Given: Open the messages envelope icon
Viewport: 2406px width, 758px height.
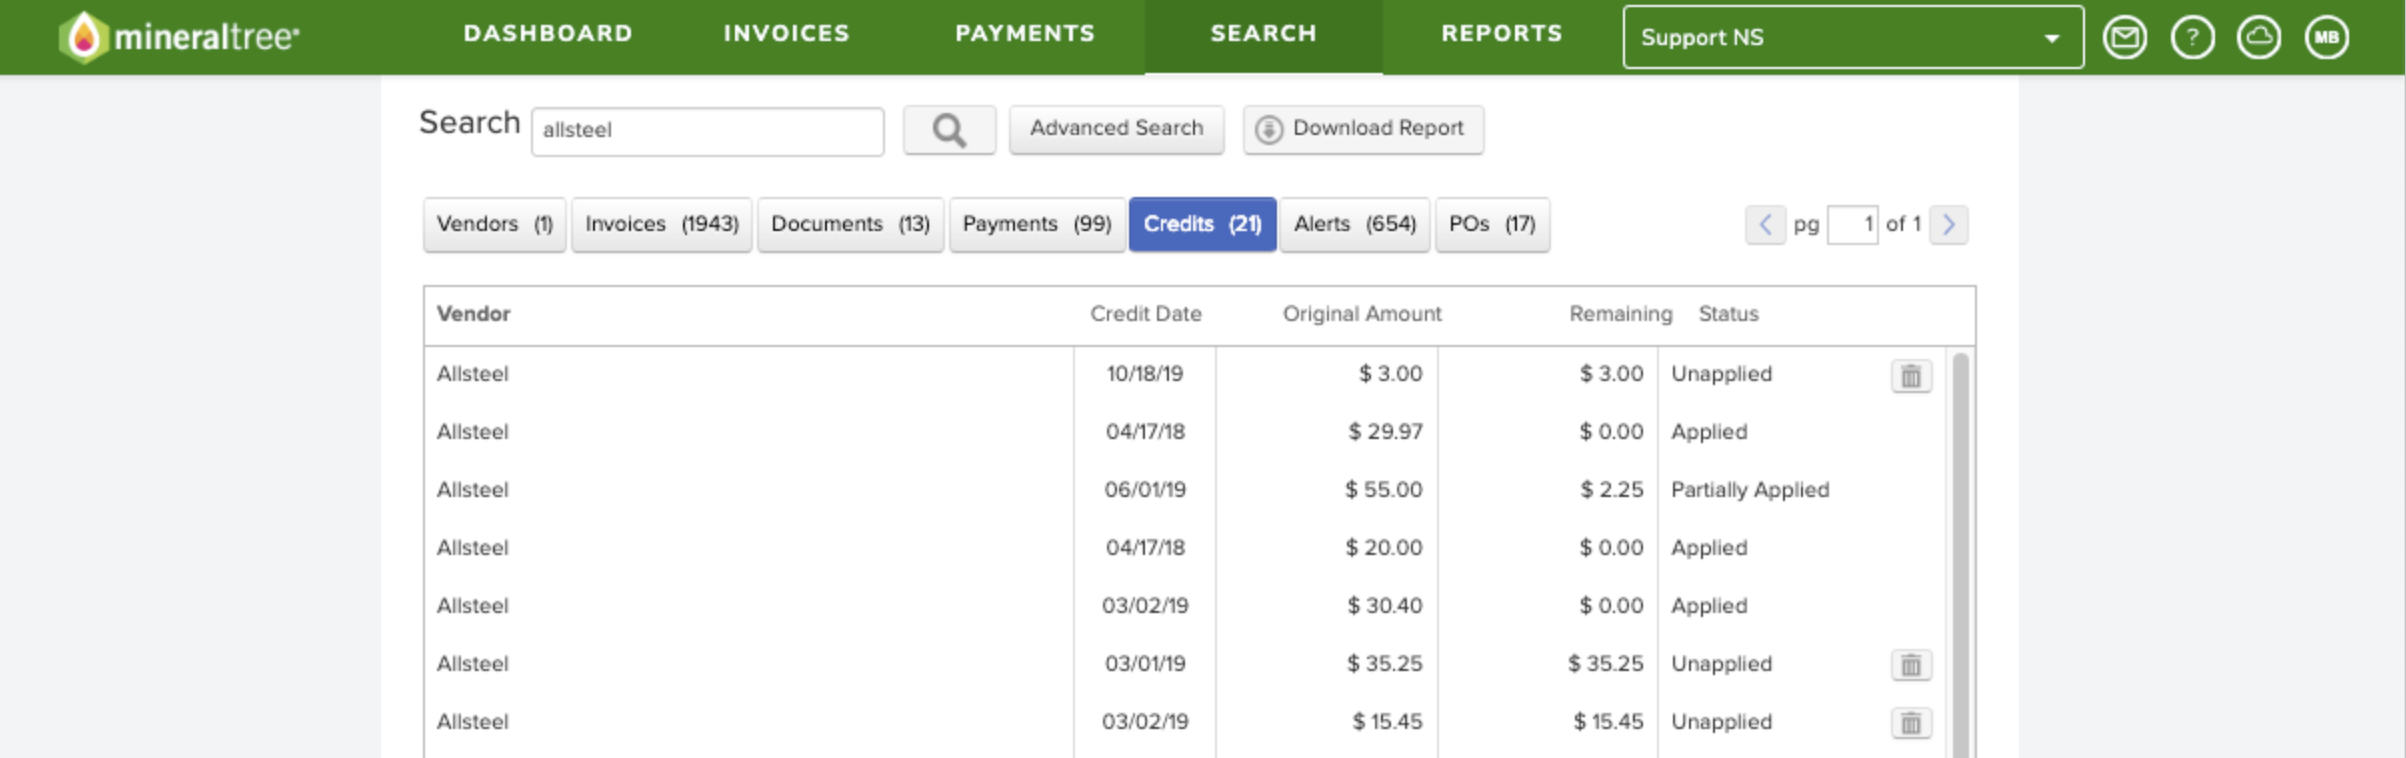Looking at the screenshot, I should (2124, 38).
